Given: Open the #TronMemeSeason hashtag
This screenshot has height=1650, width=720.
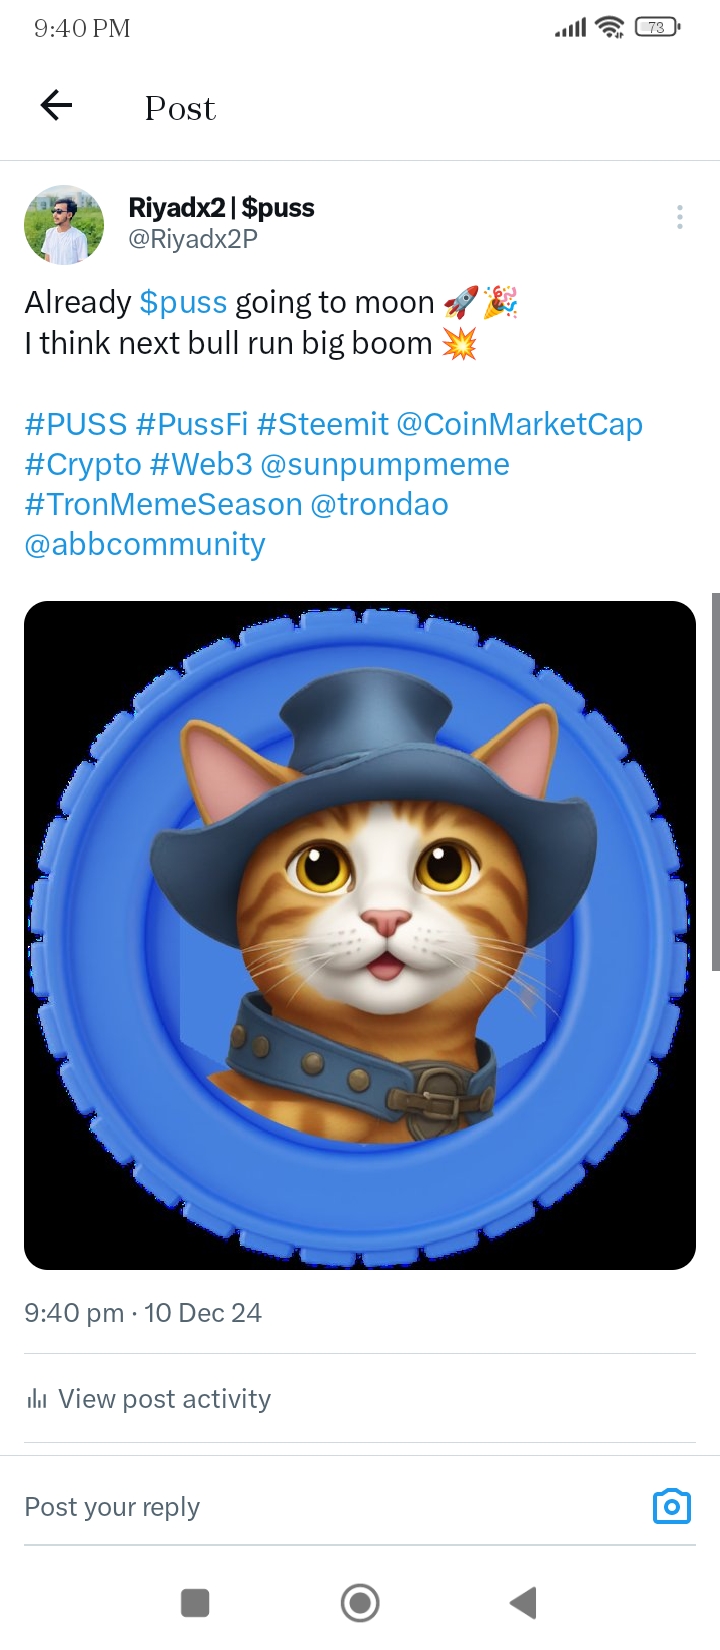Looking at the screenshot, I should 163,504.
